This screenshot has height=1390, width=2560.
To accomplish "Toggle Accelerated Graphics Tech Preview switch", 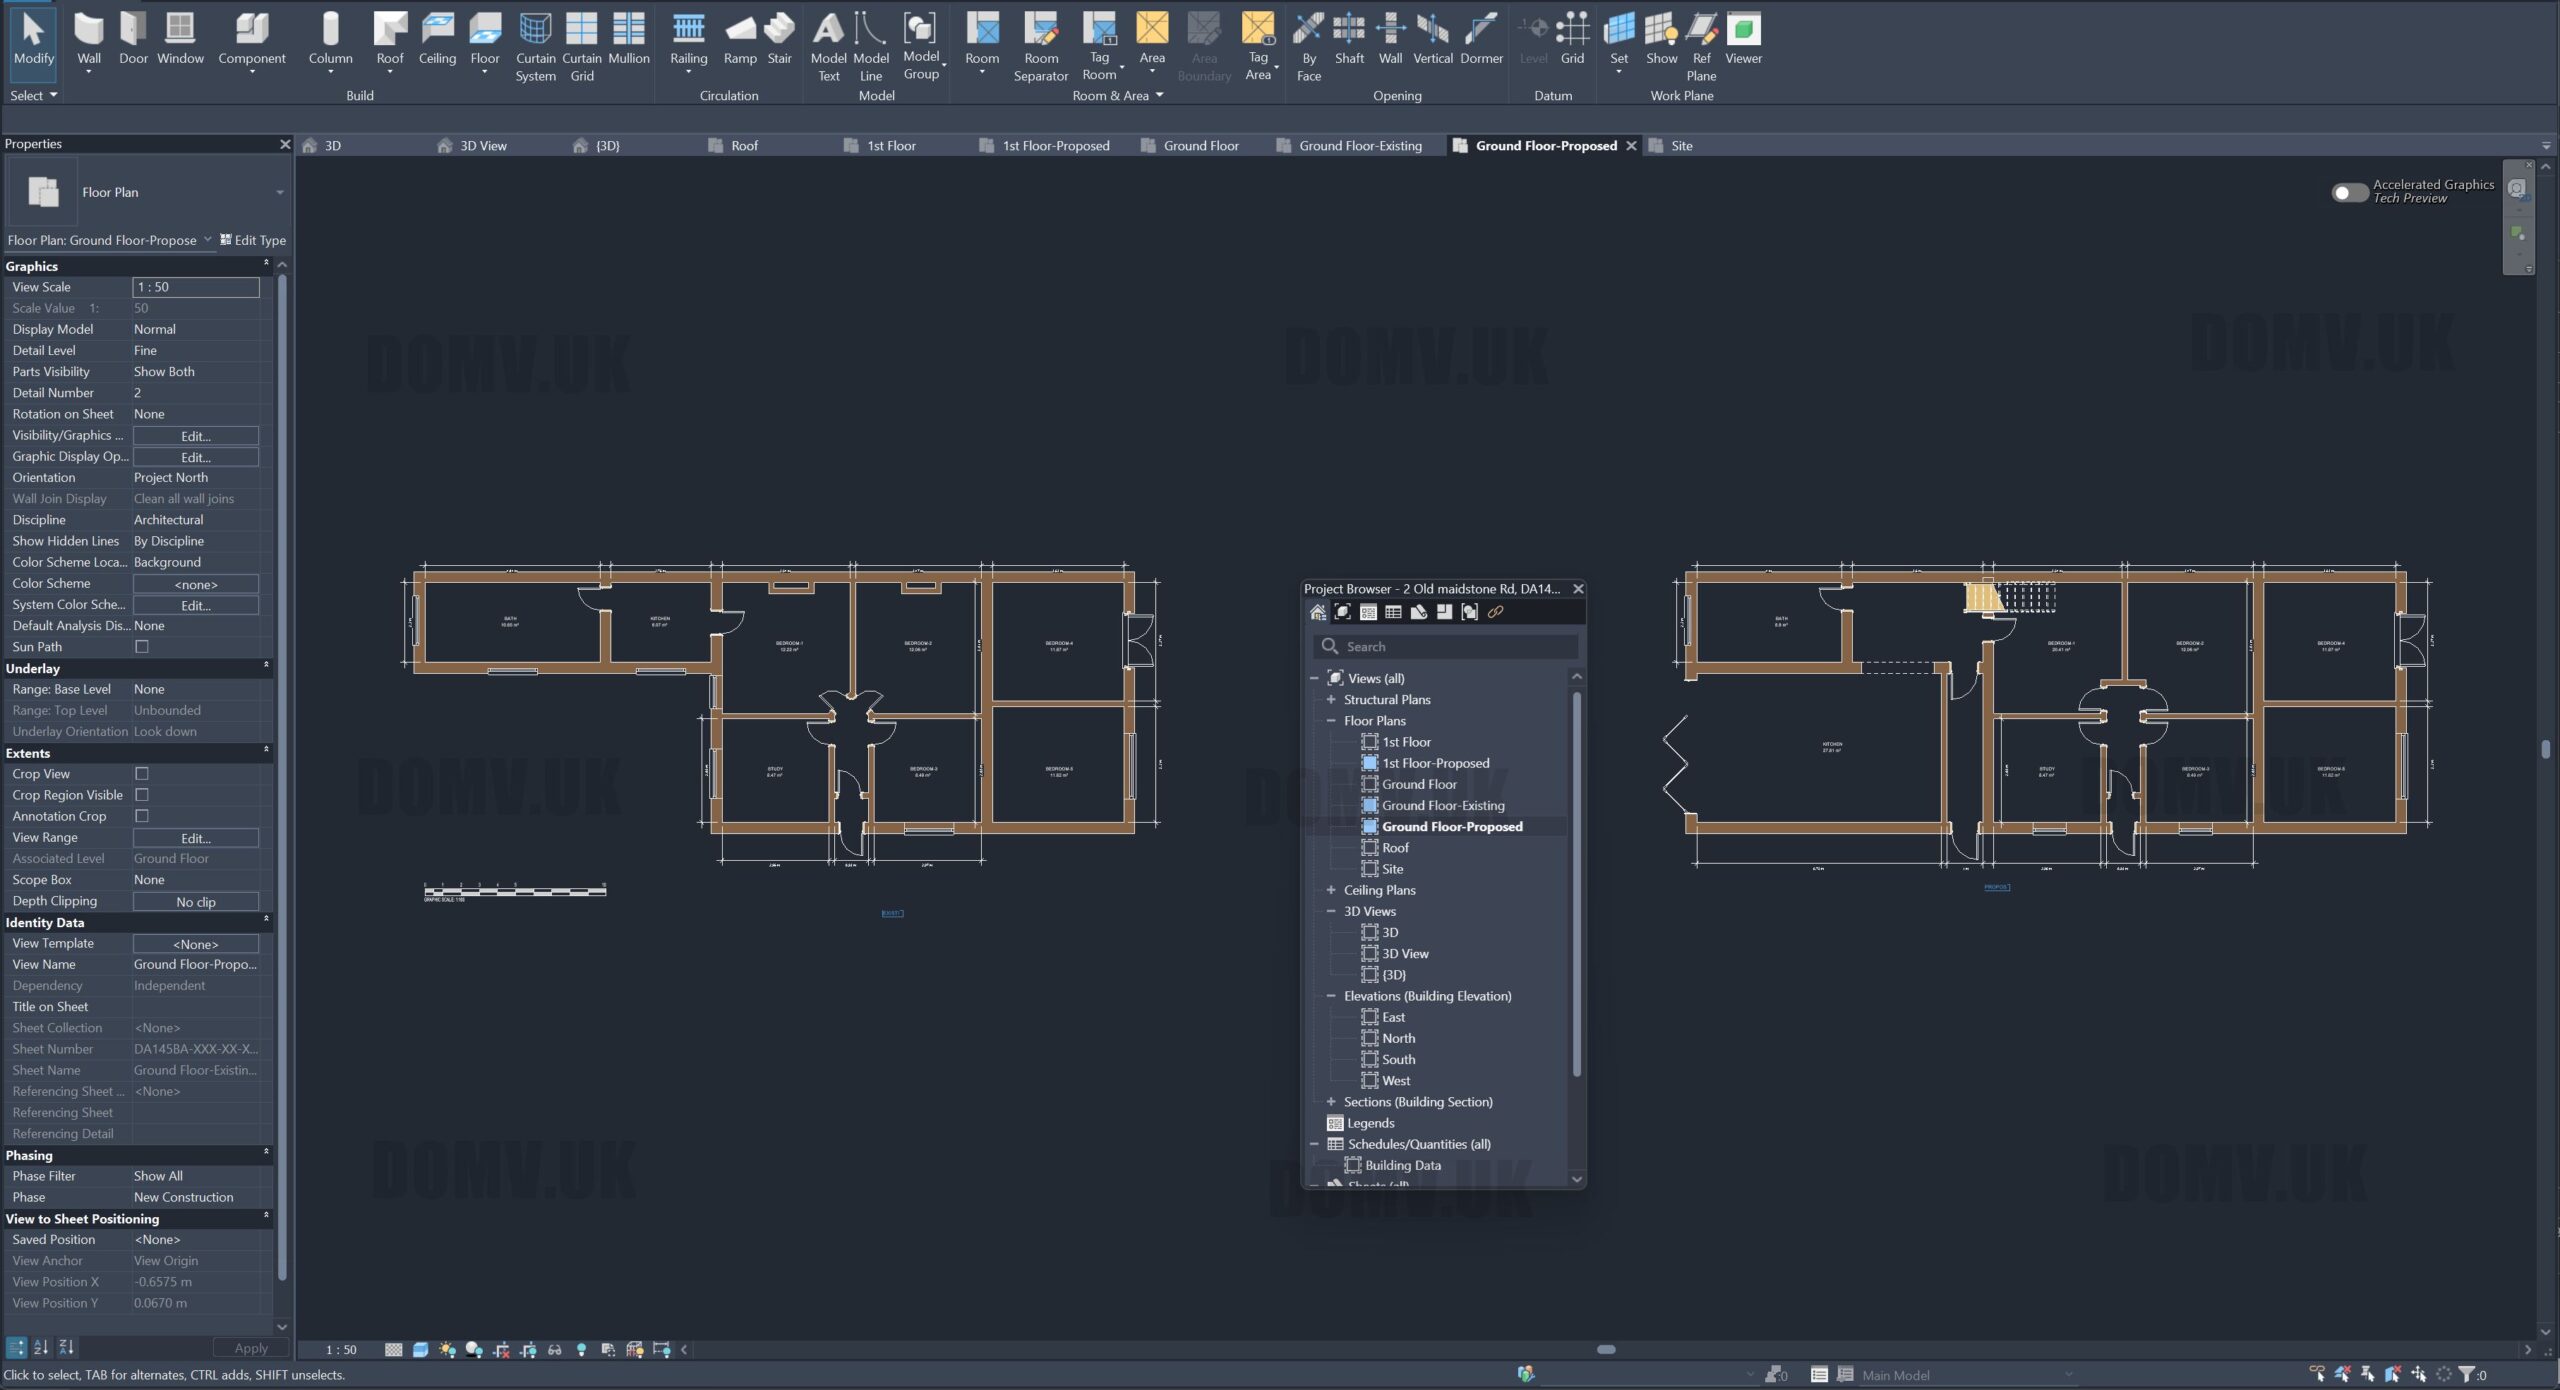I will 2349,192.
